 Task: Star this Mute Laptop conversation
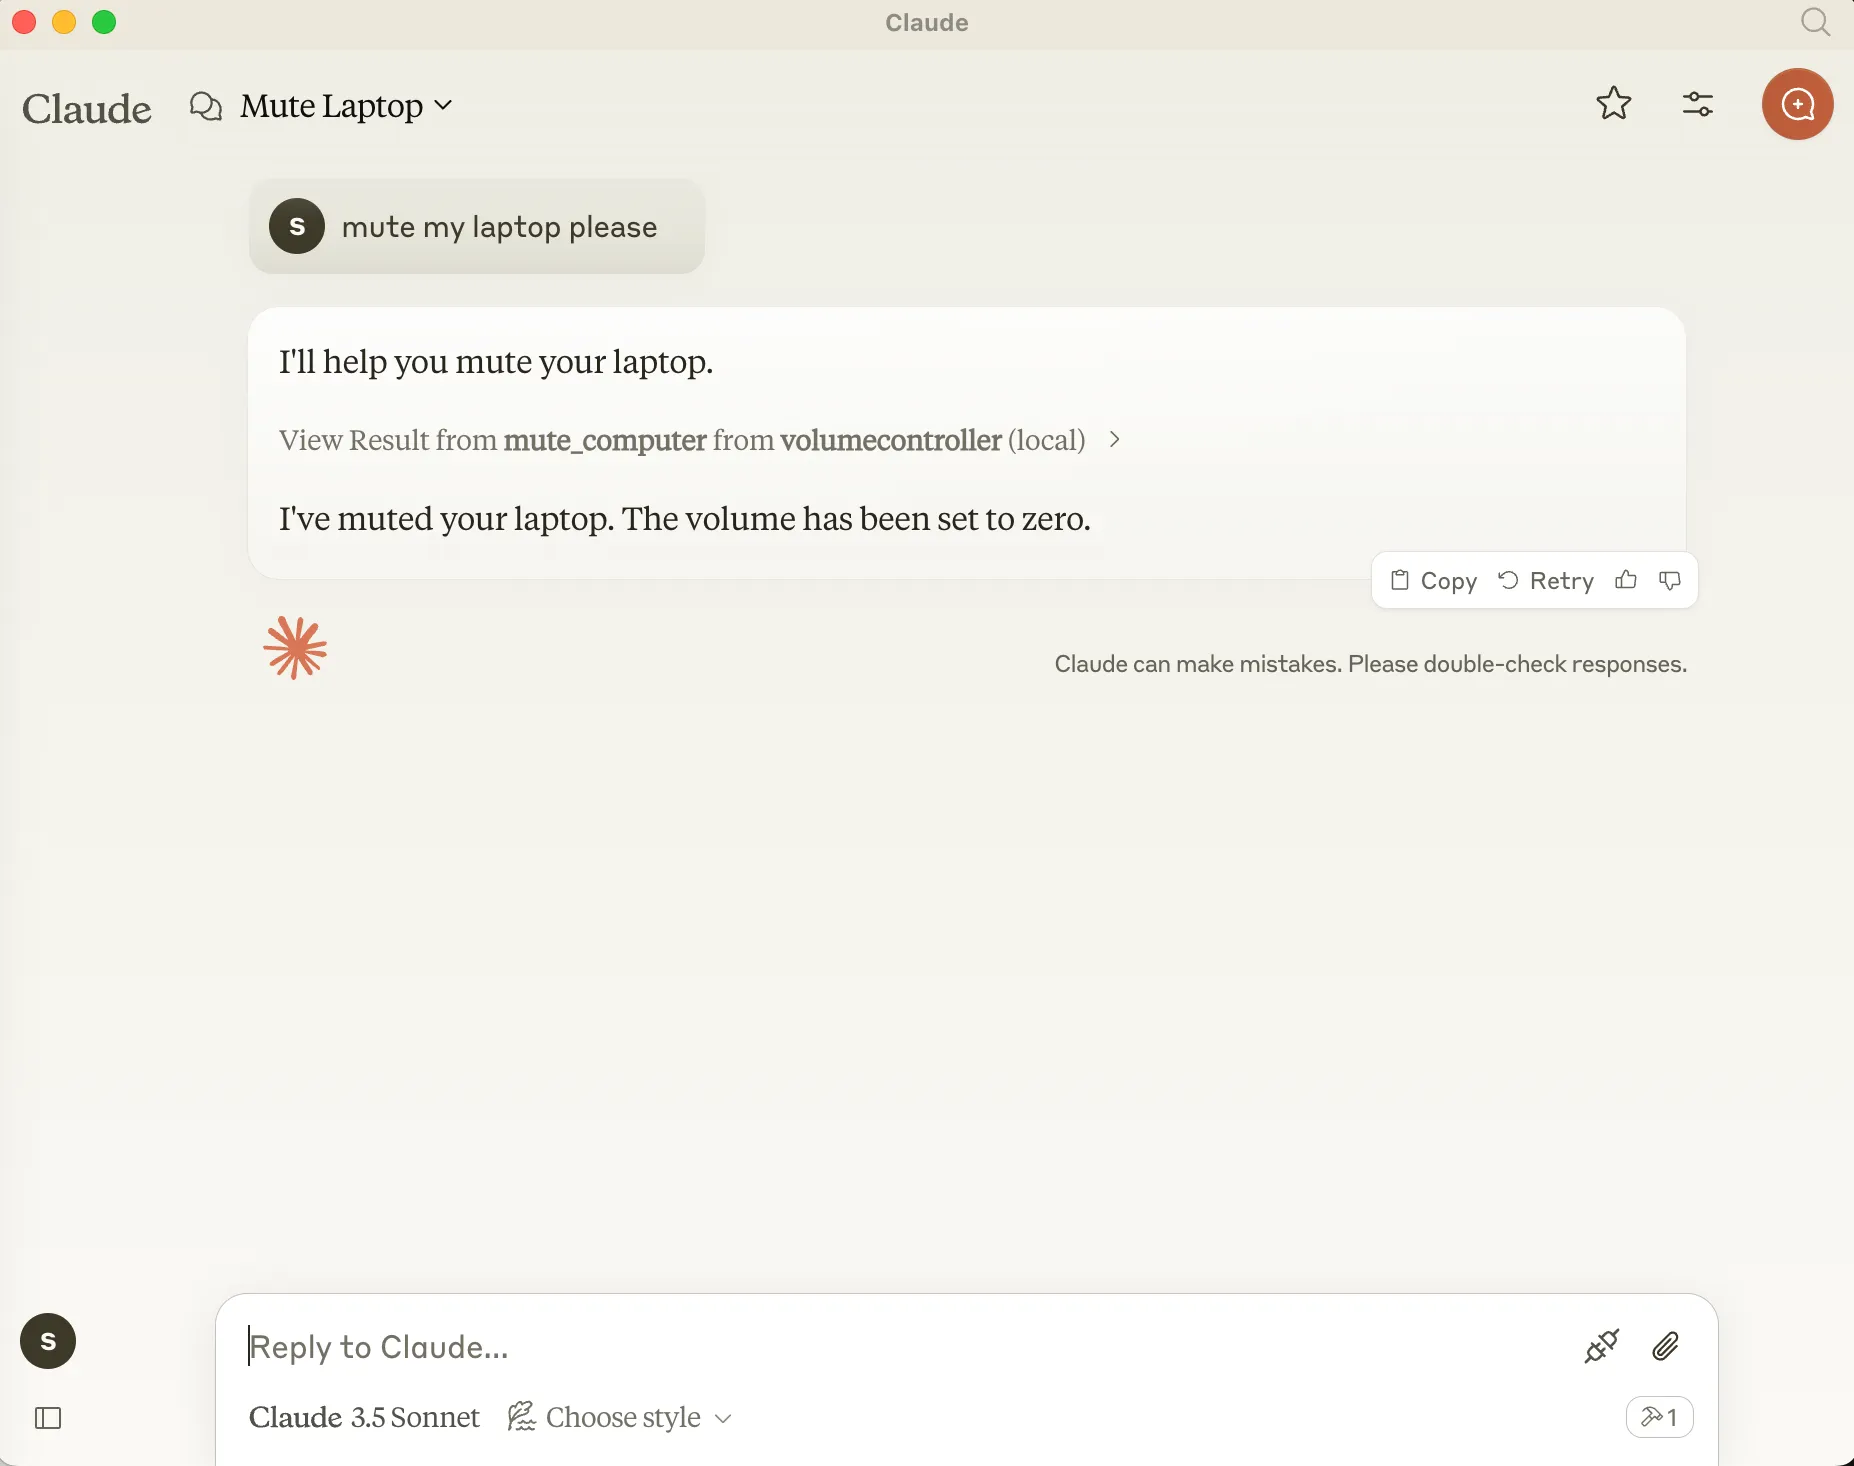[1613, 104]
